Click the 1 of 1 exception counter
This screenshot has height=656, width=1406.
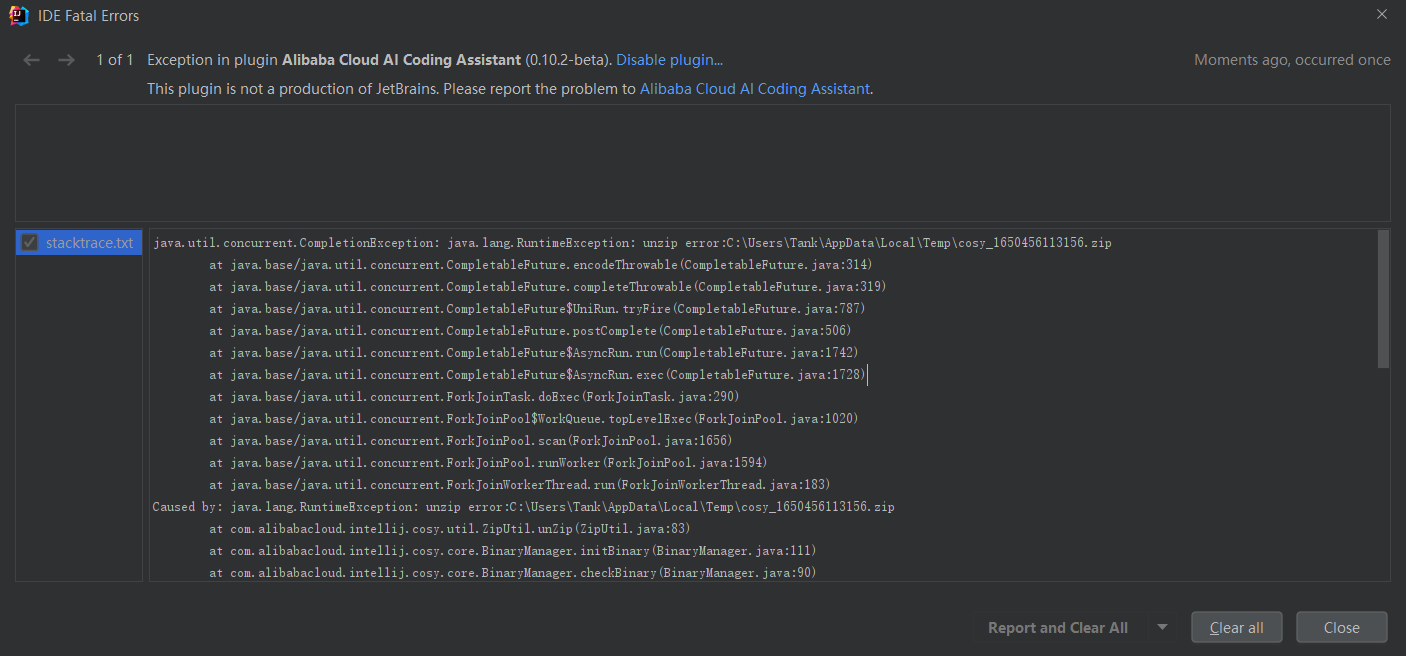114,60
